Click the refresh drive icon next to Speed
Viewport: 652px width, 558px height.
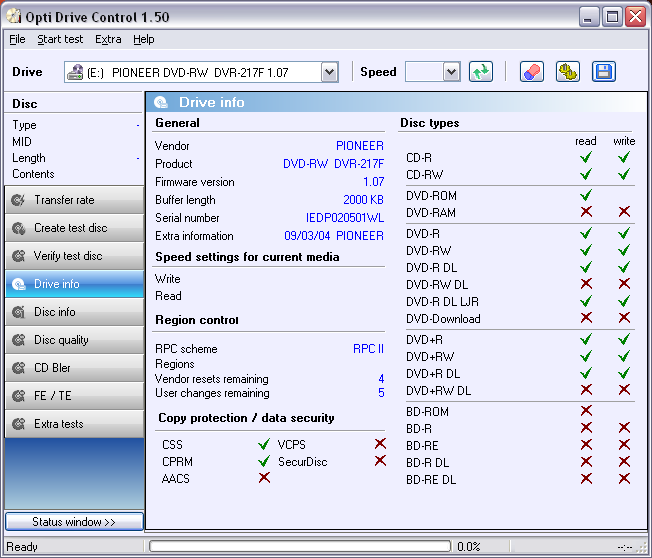coord(481,72)
